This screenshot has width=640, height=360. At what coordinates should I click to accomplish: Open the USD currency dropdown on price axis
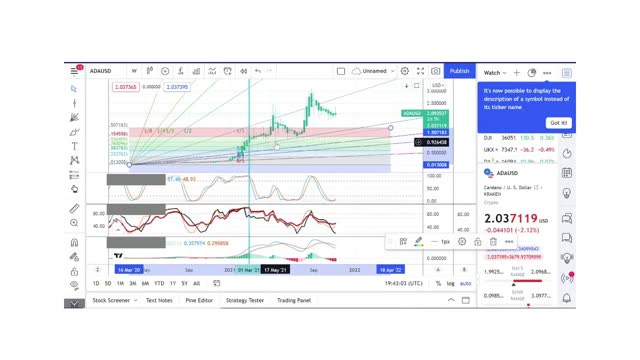[x=438, y=85]
